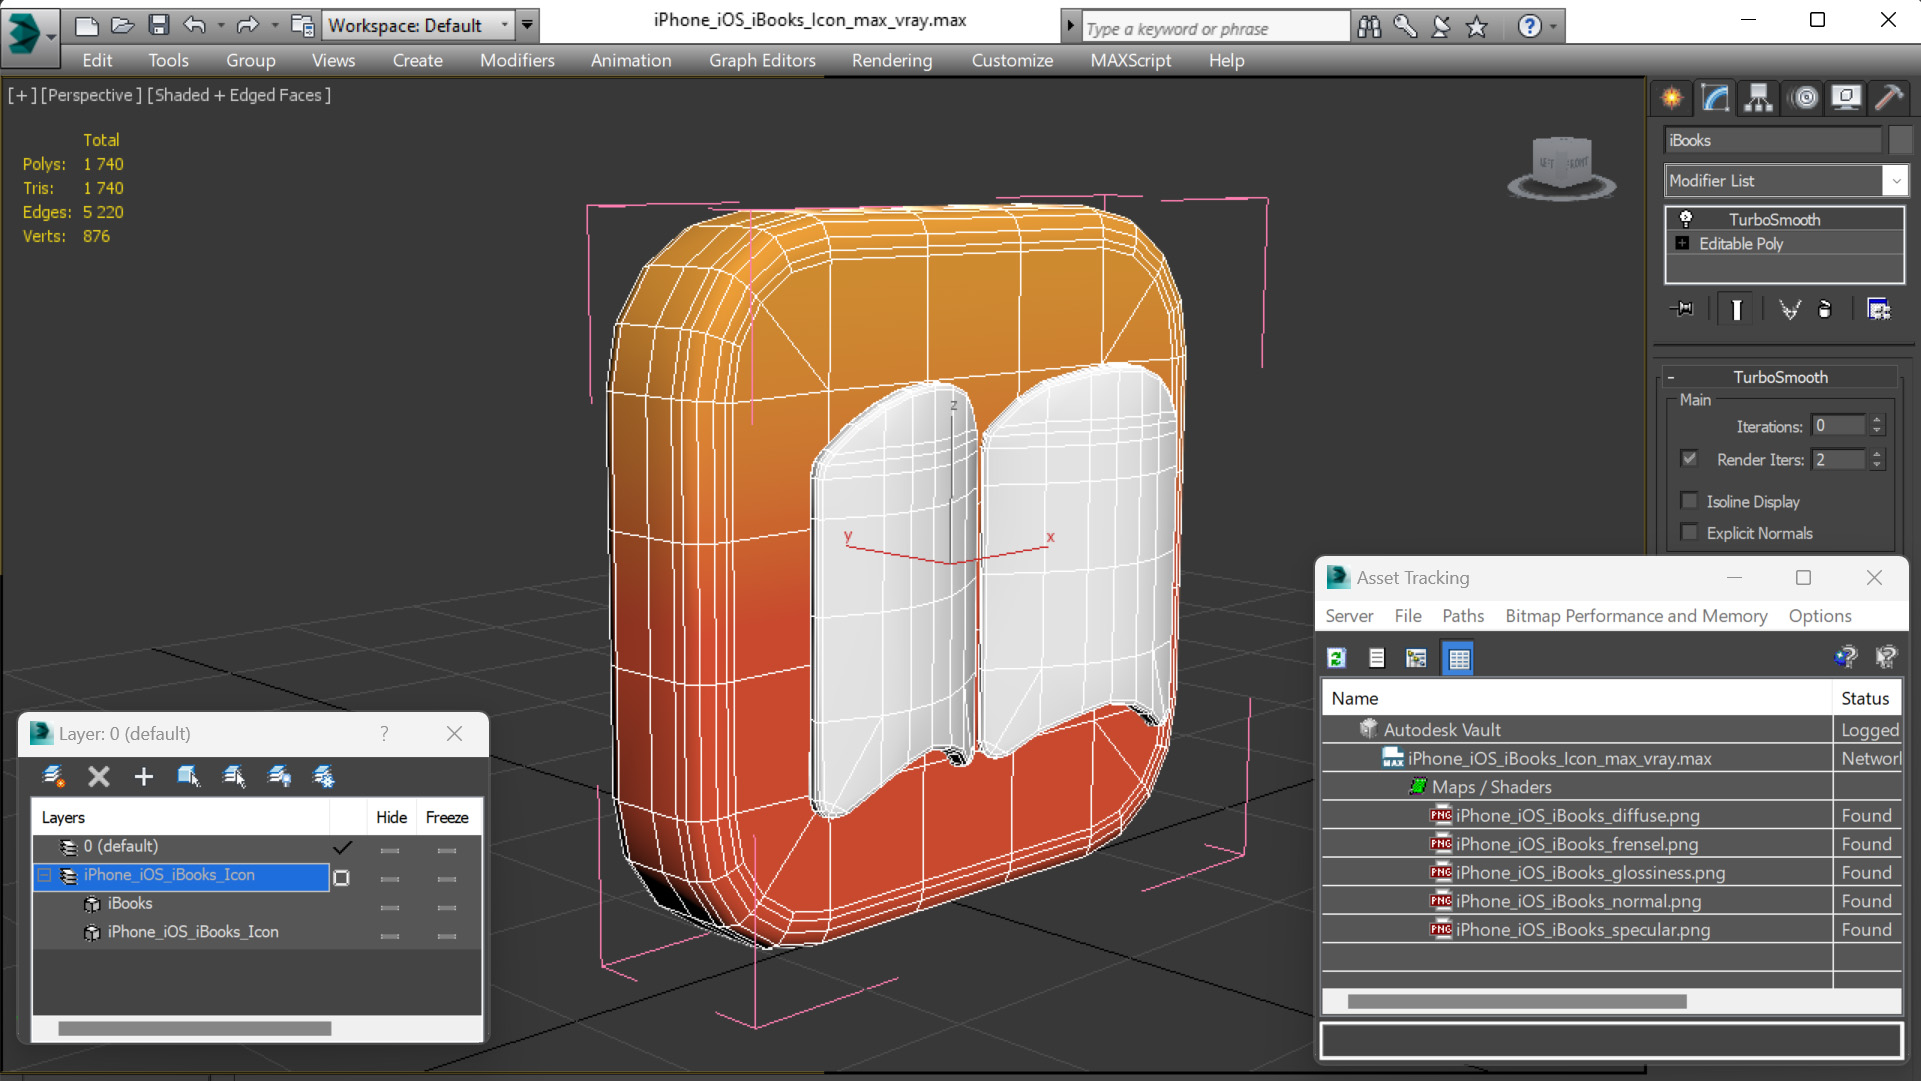Create new layer in Layer dialog

(x=53, y=776)
